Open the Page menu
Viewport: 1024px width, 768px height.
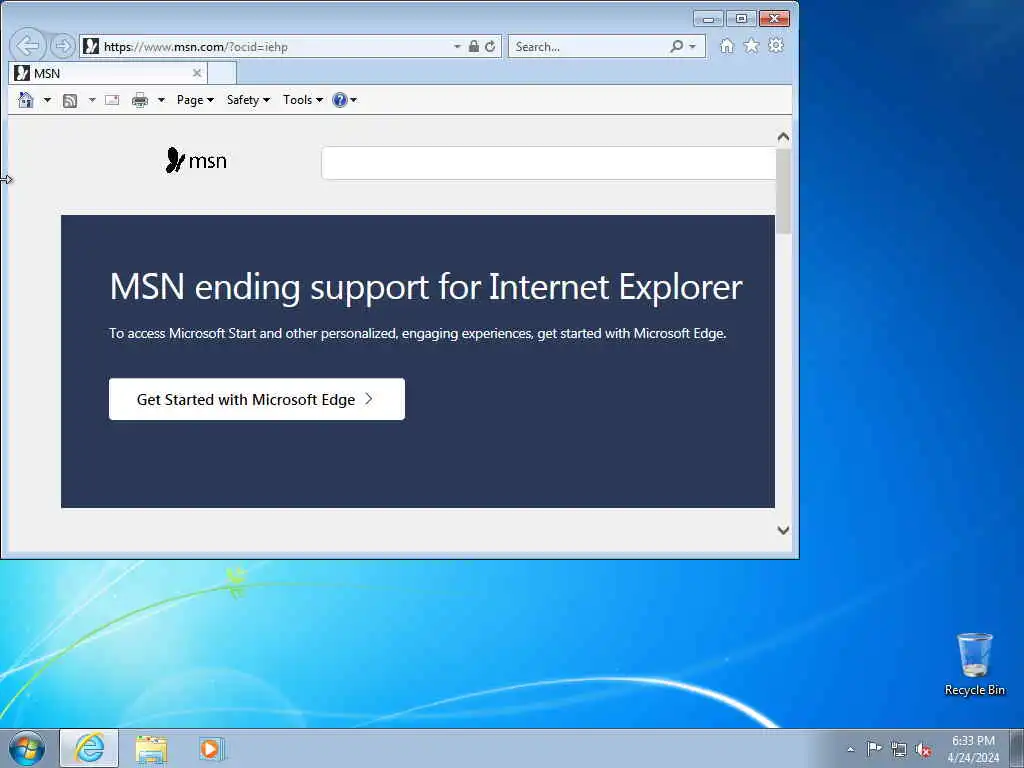coord(195,100)
